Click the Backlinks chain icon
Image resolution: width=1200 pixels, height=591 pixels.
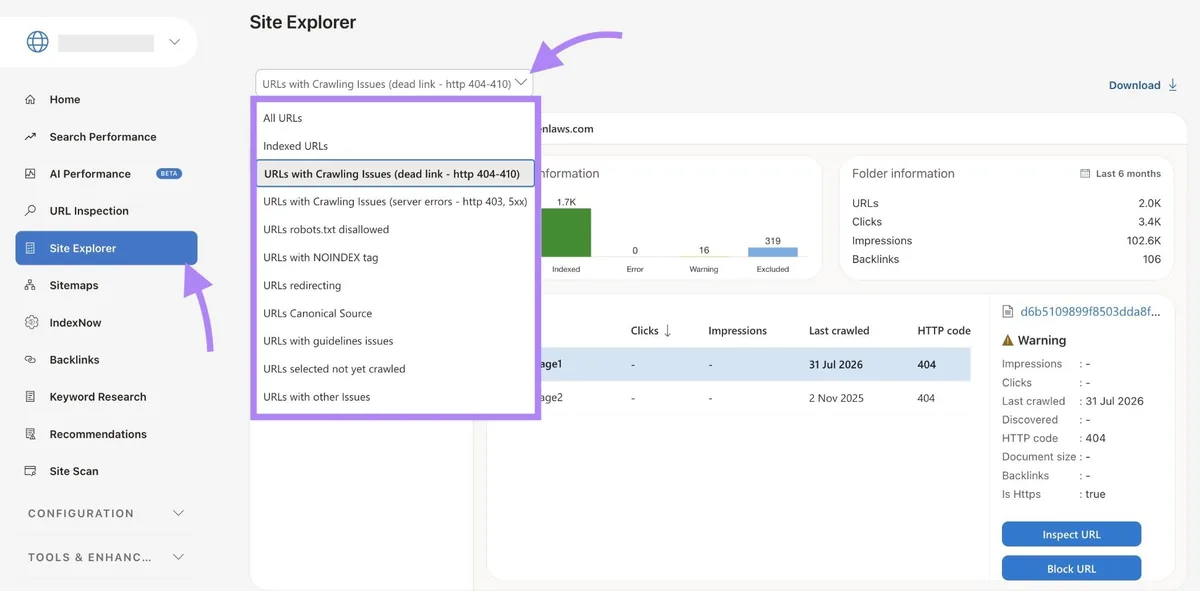(x=30, y=360)
